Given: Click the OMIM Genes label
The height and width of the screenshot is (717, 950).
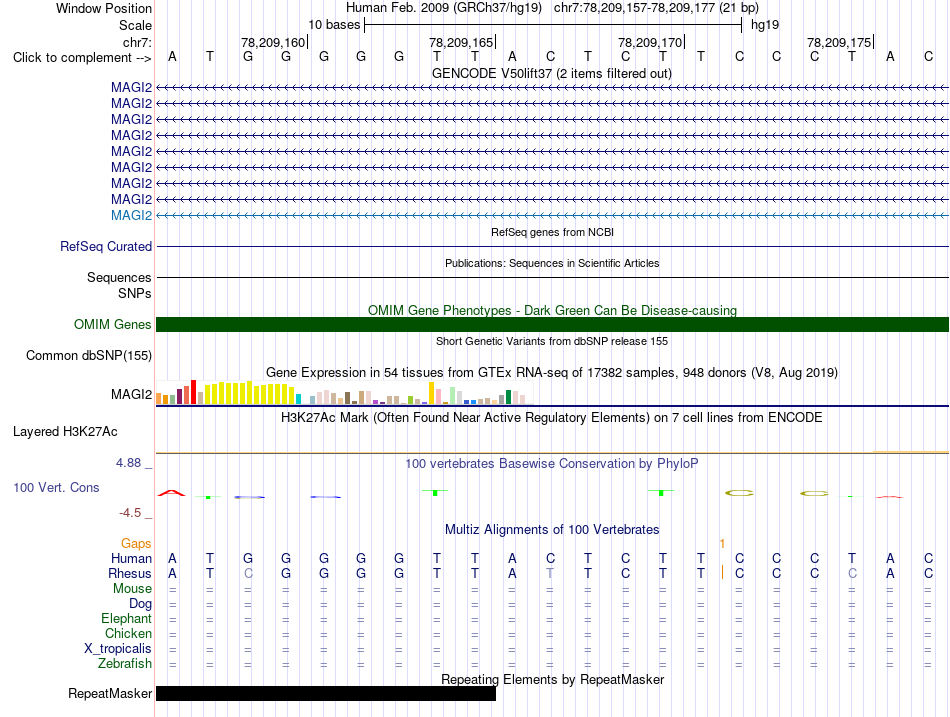Looking at the screenshot, I should click(x=113, y=324).
